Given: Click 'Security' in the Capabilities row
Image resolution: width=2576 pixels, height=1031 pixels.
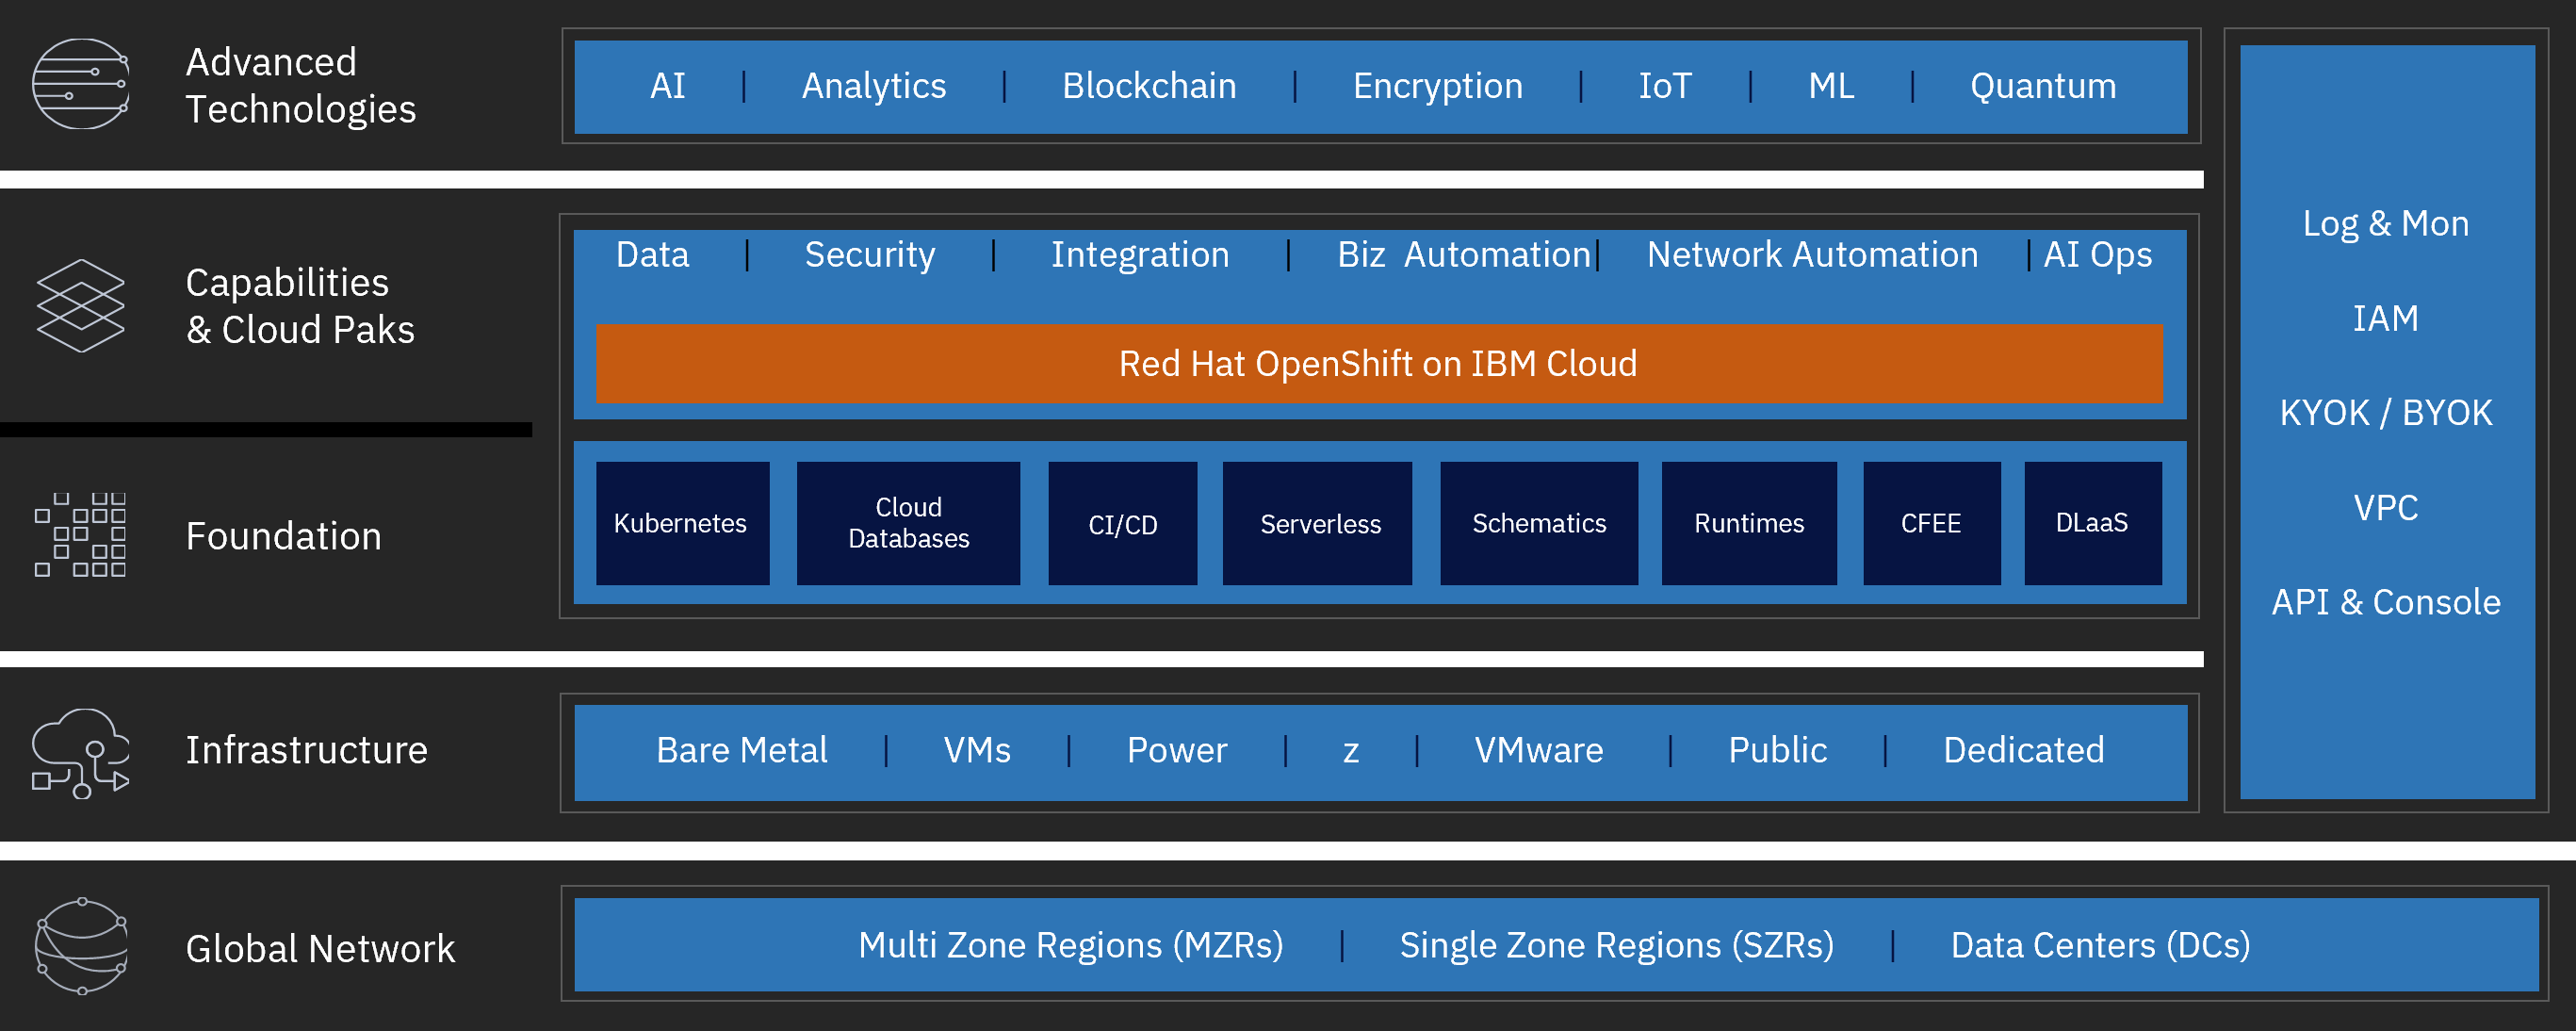Looking at the screenshot, I should click(870, 256).
